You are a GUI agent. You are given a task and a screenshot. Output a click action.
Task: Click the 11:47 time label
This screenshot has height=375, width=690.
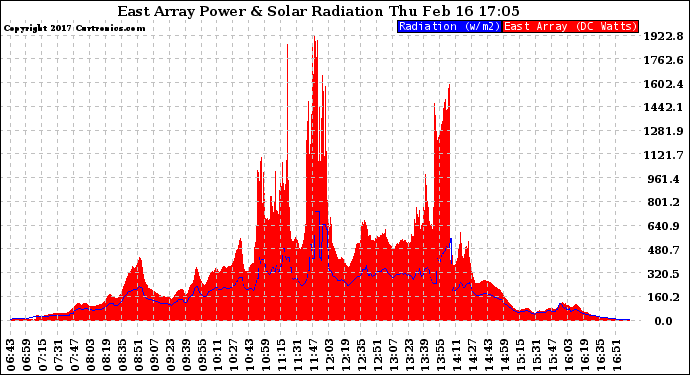[314, 355]
